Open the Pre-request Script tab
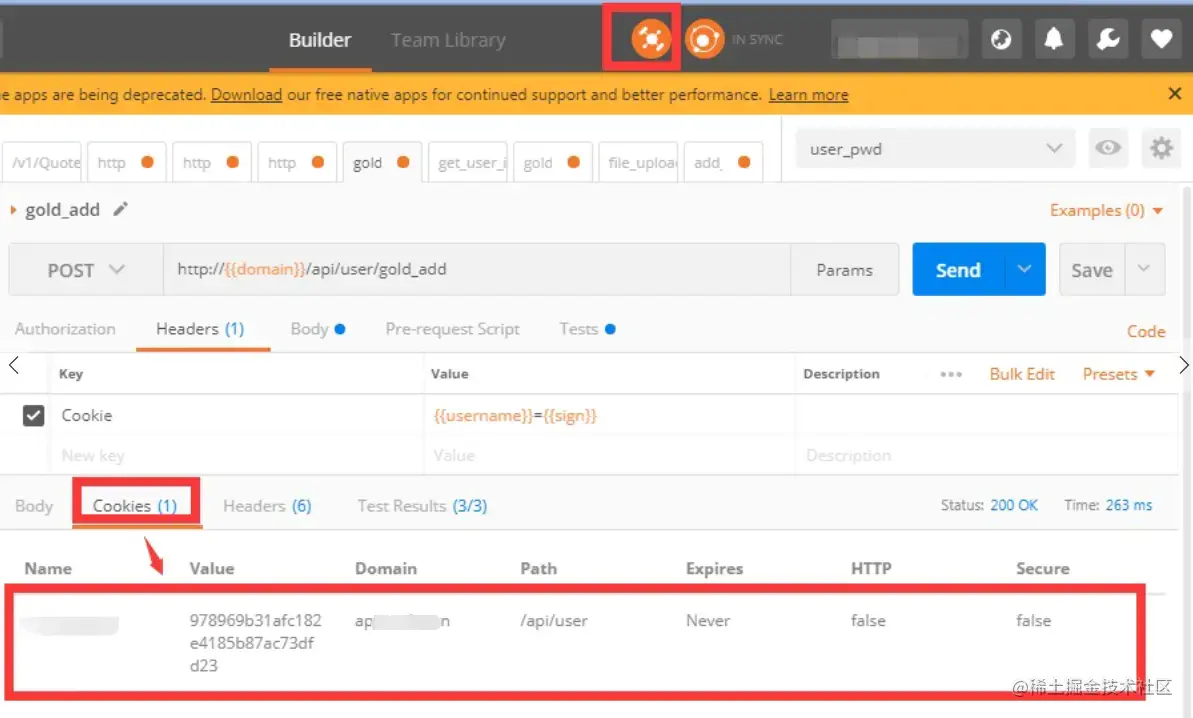1193x718 pixels. [x=452, y=329]
